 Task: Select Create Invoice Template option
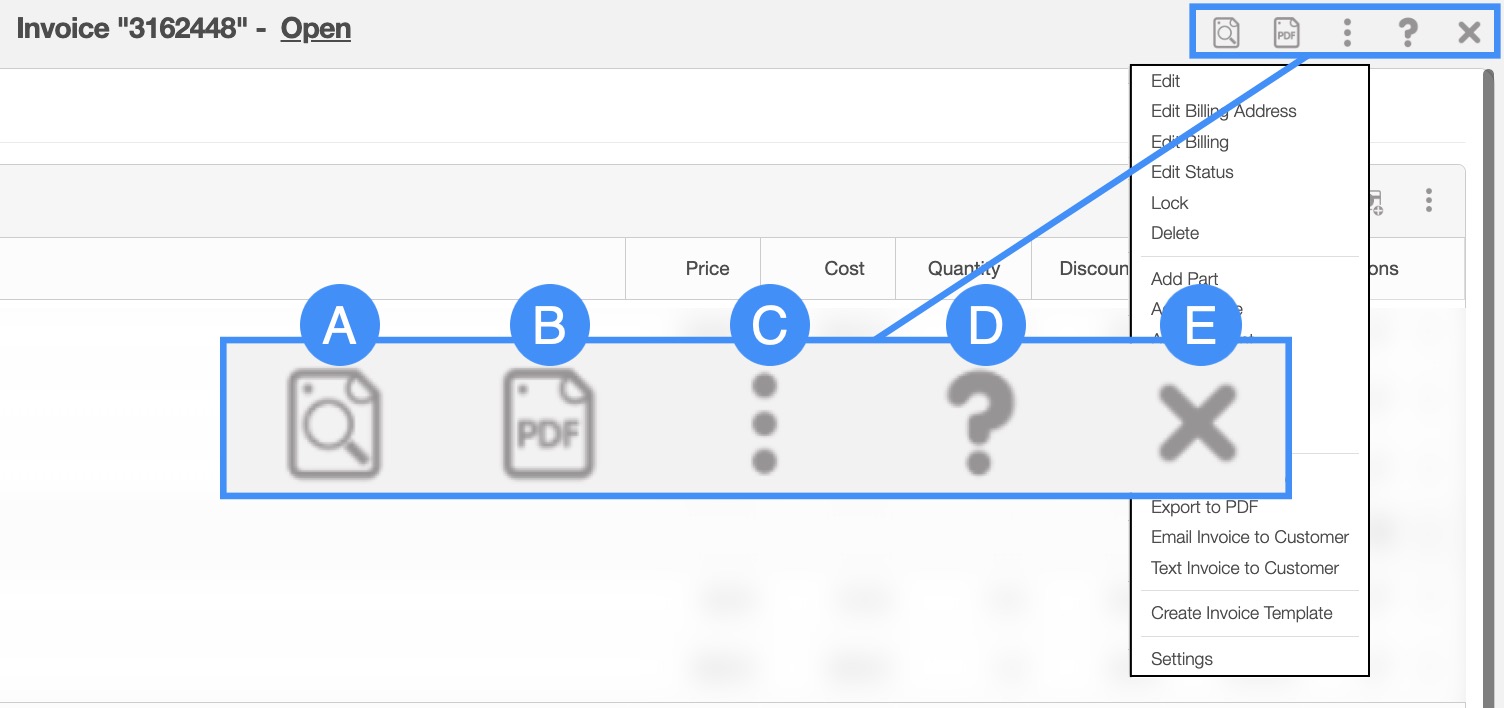point(1241,613)
